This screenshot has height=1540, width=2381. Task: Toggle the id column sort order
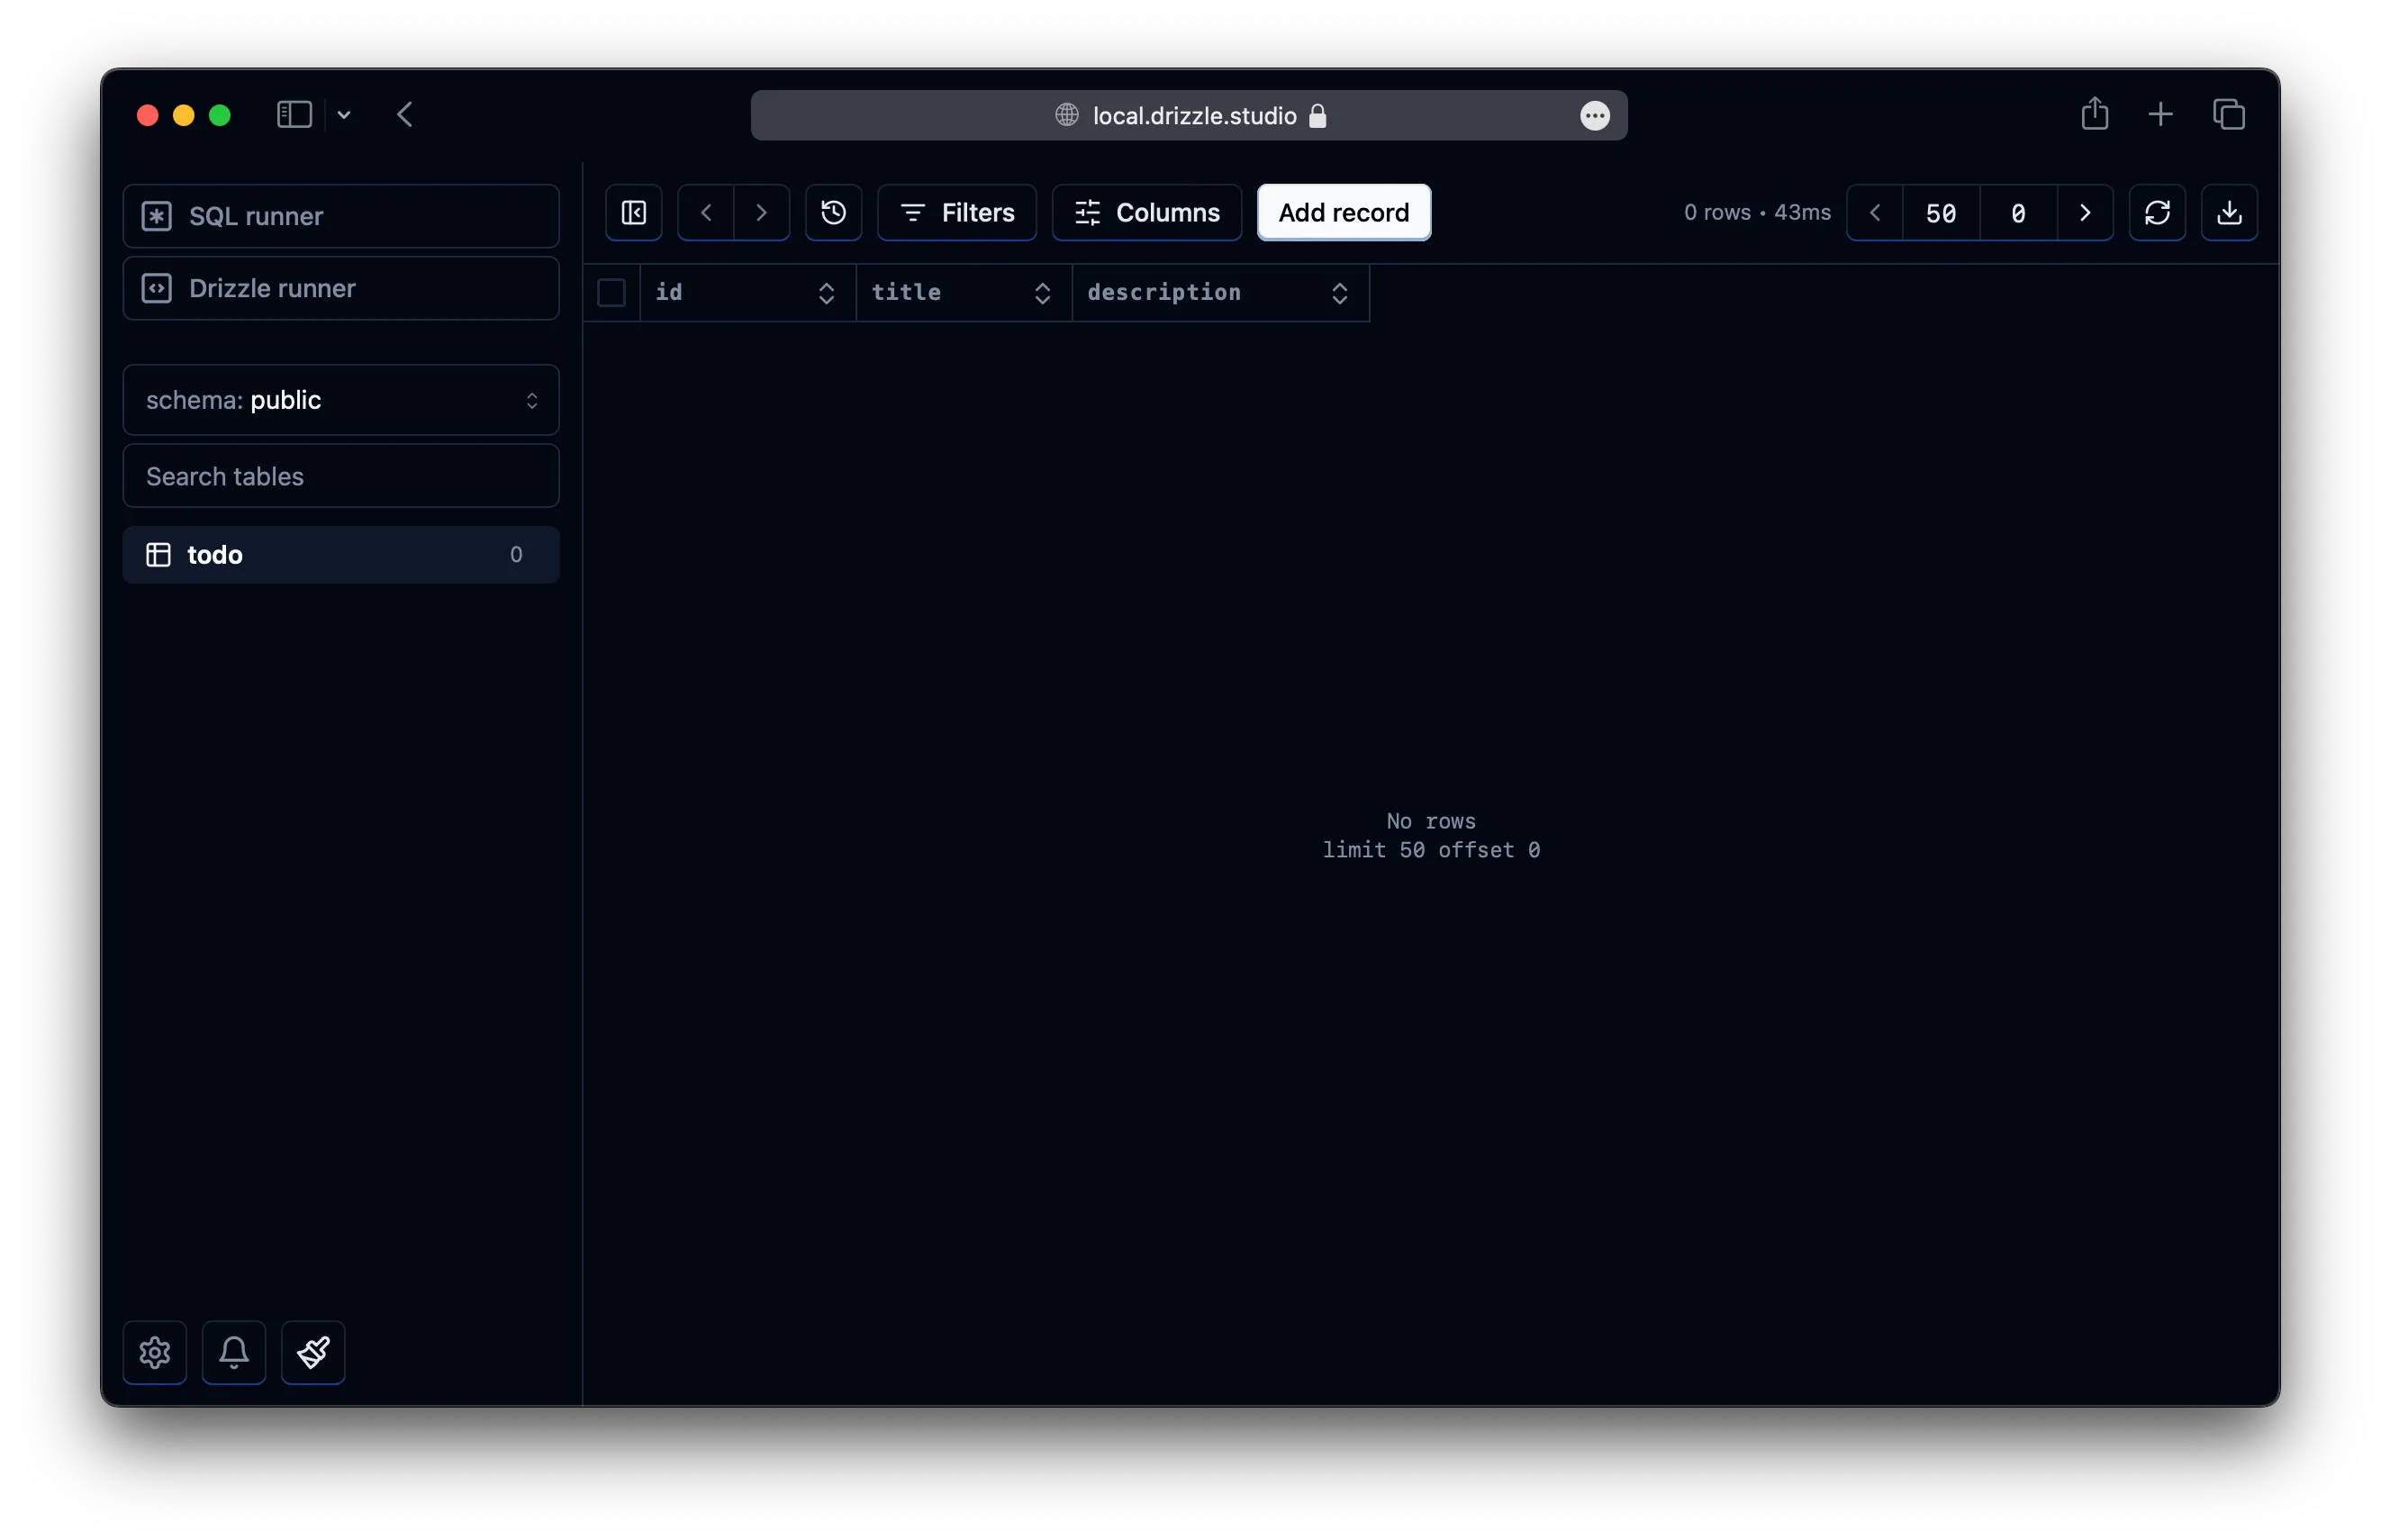click(826, 292)
